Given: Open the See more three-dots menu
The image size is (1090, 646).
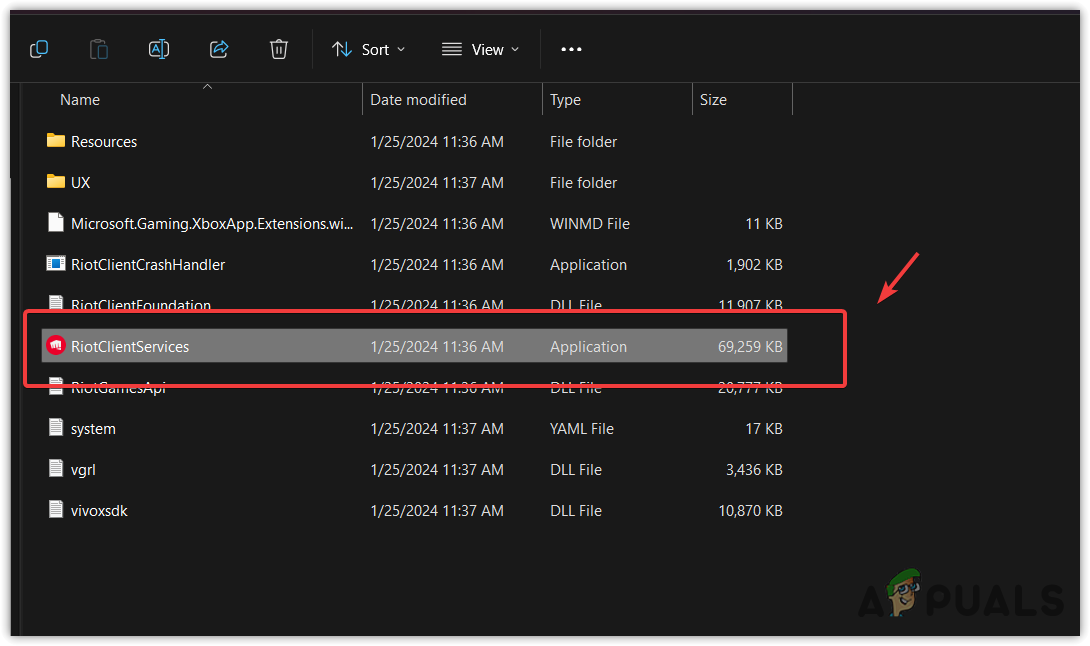Looking at the screenshot, I should [x=571, y=49].
